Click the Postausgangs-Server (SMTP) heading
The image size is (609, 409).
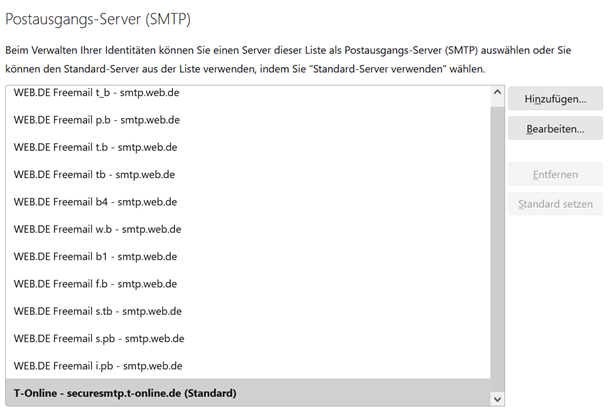(112, 19)
